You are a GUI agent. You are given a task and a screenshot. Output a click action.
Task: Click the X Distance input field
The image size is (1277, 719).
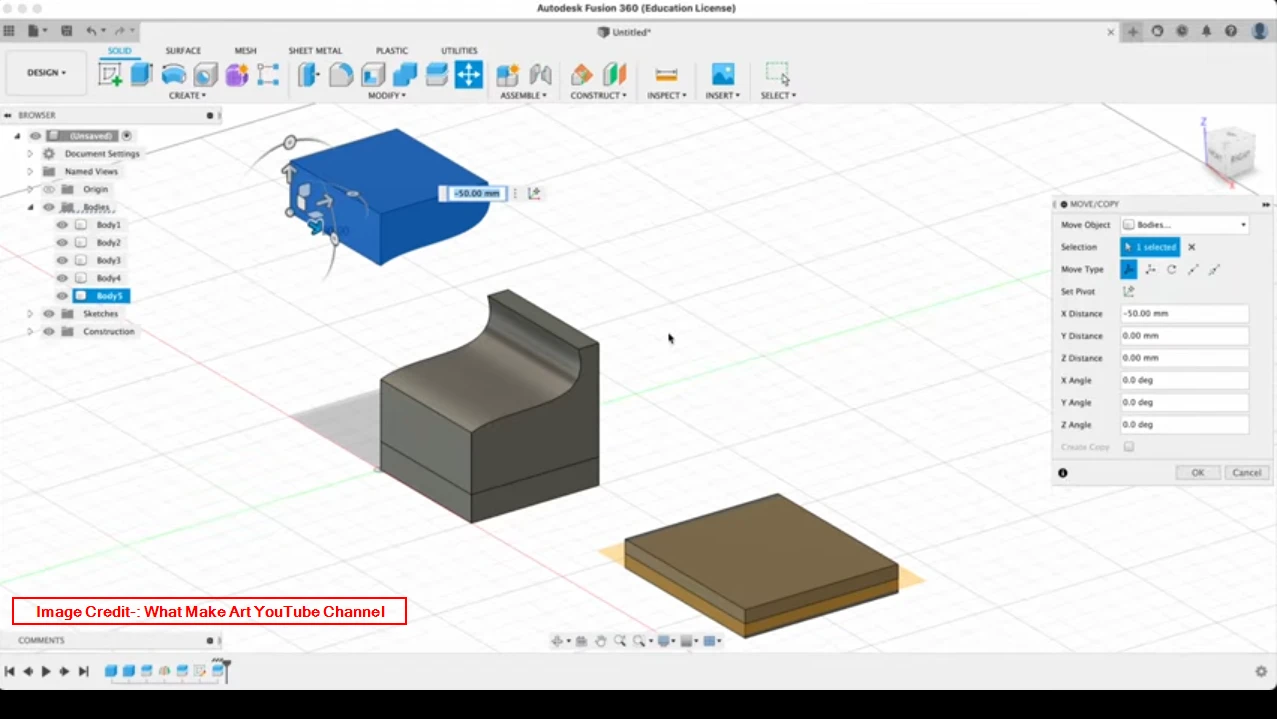pos(1184,314)
